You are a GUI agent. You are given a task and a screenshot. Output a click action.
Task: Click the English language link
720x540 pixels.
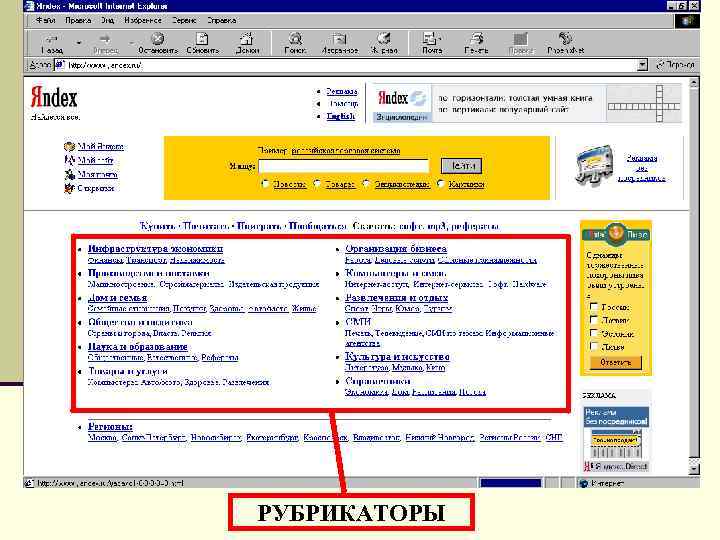point(341,116)
